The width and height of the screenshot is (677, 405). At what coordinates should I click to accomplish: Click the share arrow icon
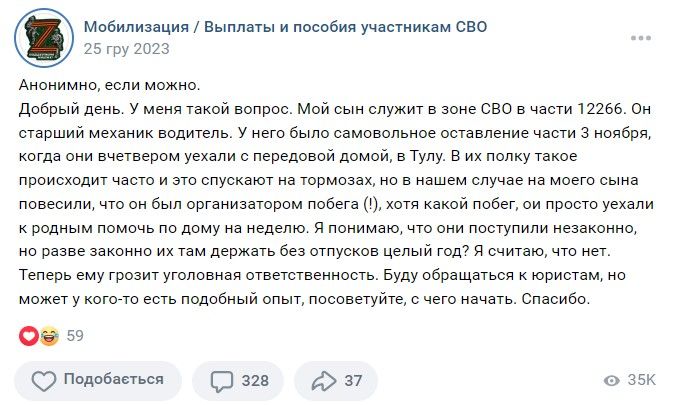click(324, 381)
